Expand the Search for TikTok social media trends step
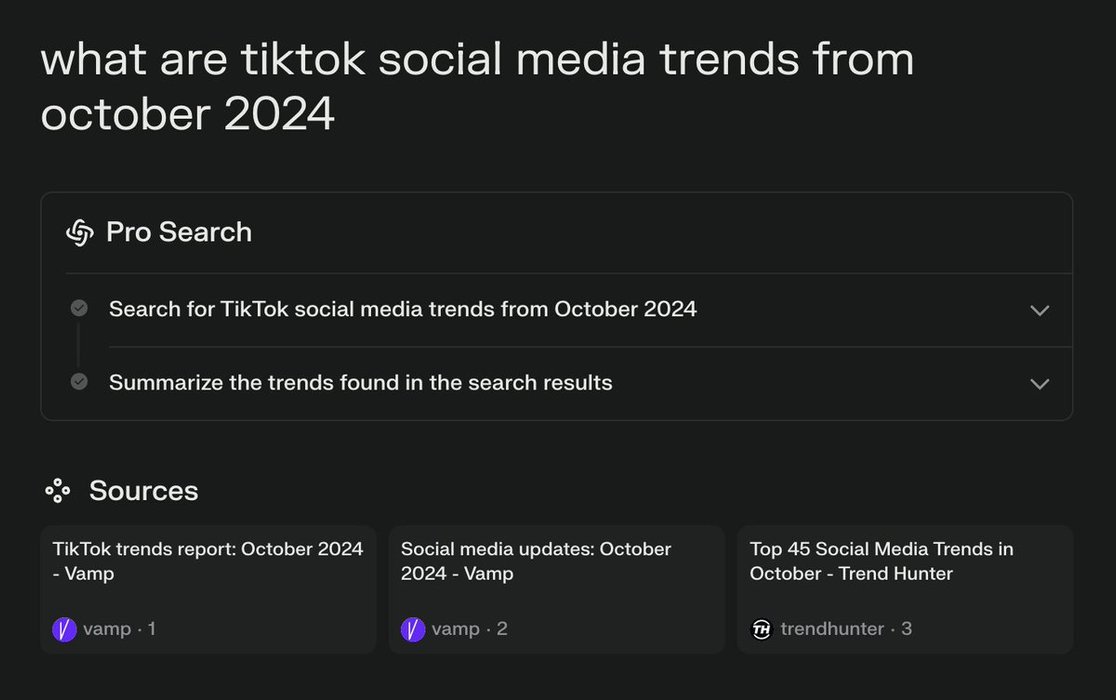The image size is (1116, 700). (x=1039, y=310)
